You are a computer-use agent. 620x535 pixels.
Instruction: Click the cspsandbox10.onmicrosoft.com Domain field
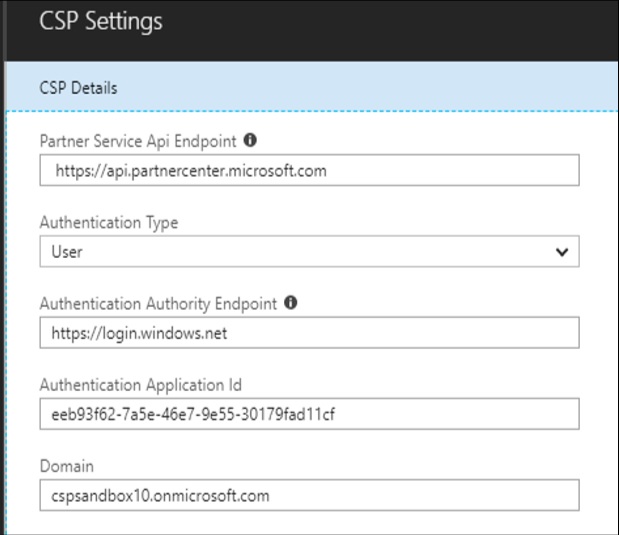pyautogui.click(x=310, y=495)
